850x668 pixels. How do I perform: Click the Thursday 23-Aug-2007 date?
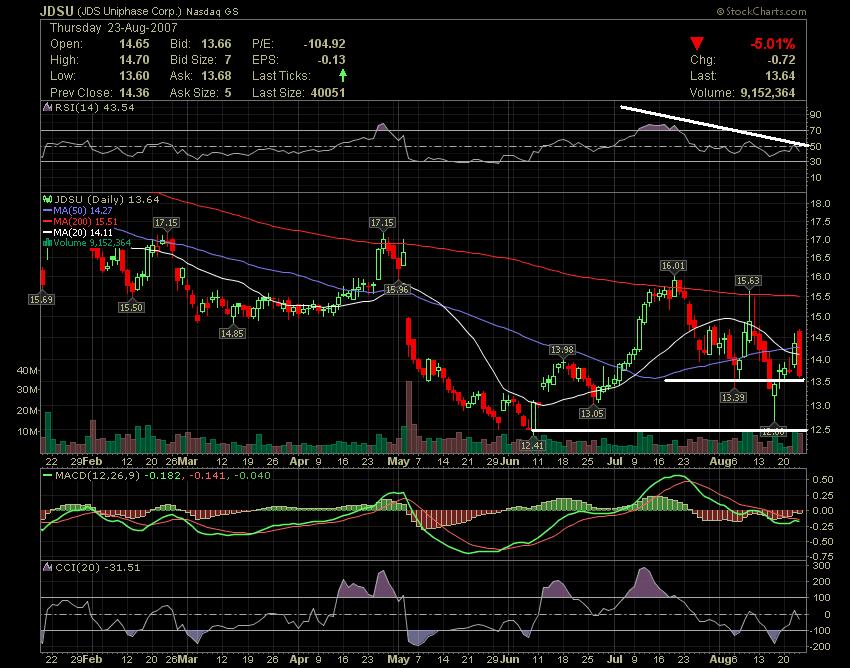click(114, 28)
